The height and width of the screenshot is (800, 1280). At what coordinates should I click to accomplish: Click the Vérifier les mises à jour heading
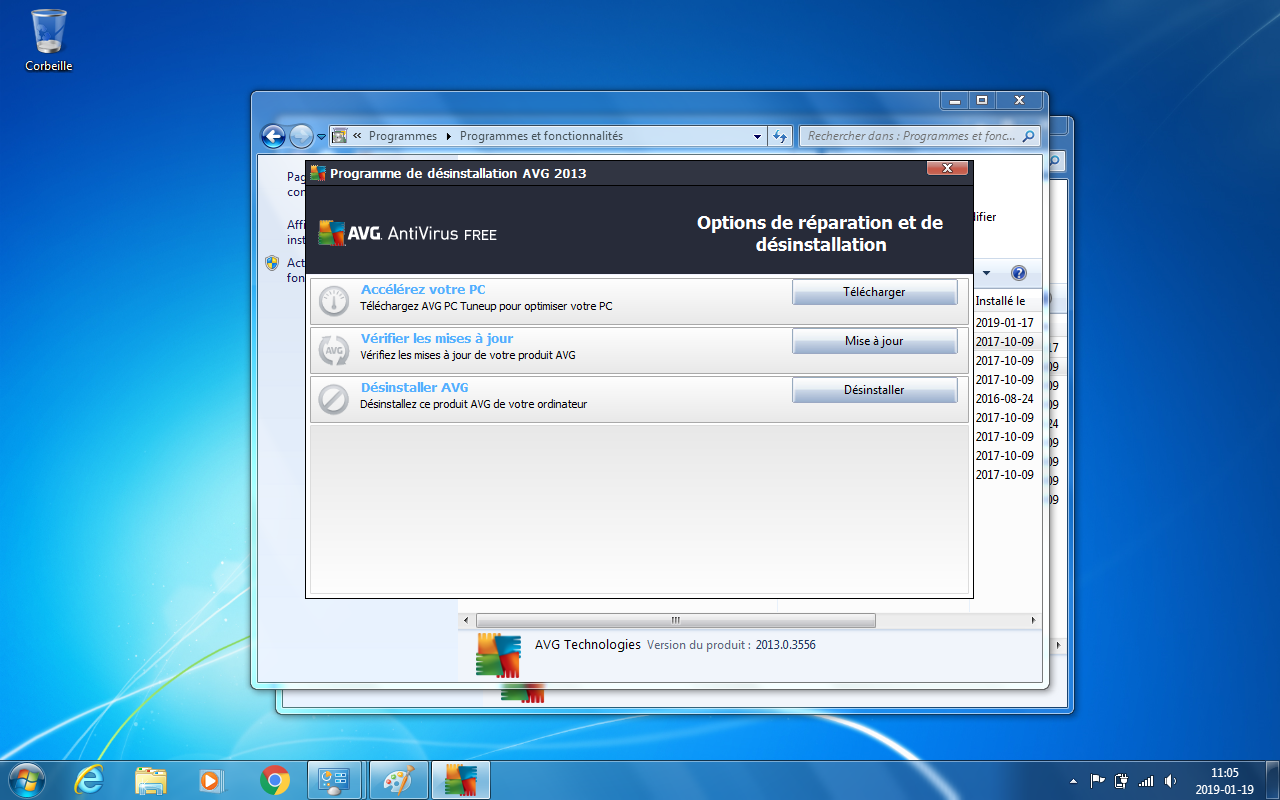(437, 339)
